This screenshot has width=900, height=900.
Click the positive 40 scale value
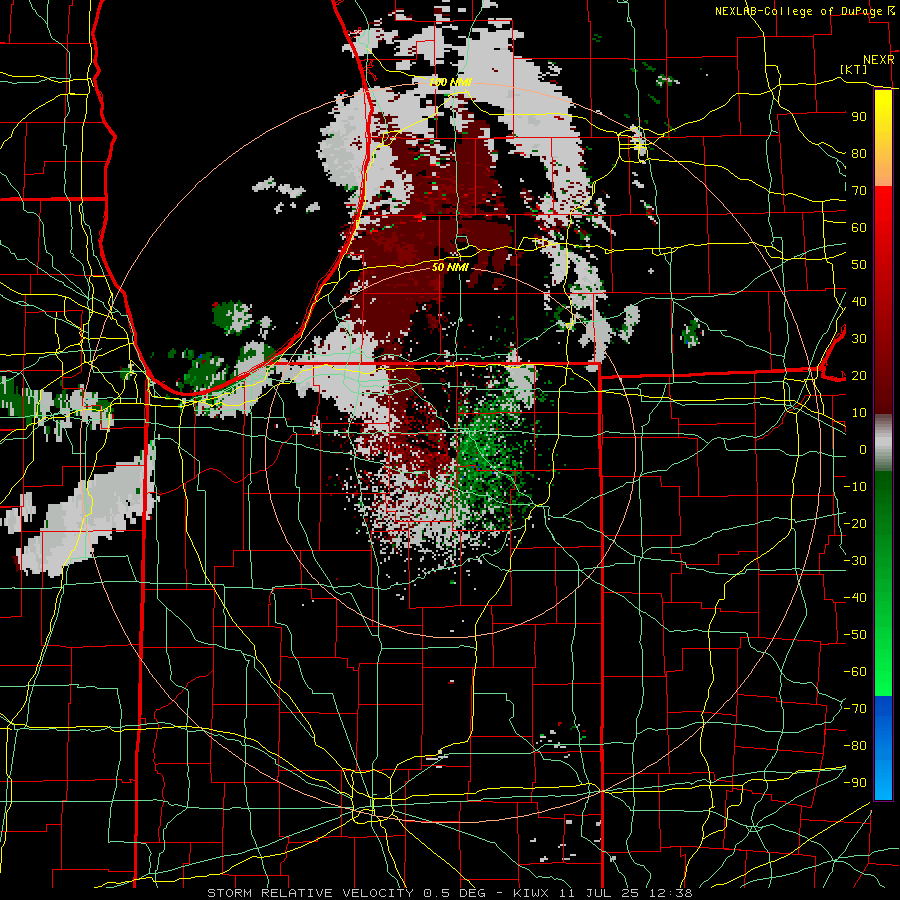tap(859, 301)
